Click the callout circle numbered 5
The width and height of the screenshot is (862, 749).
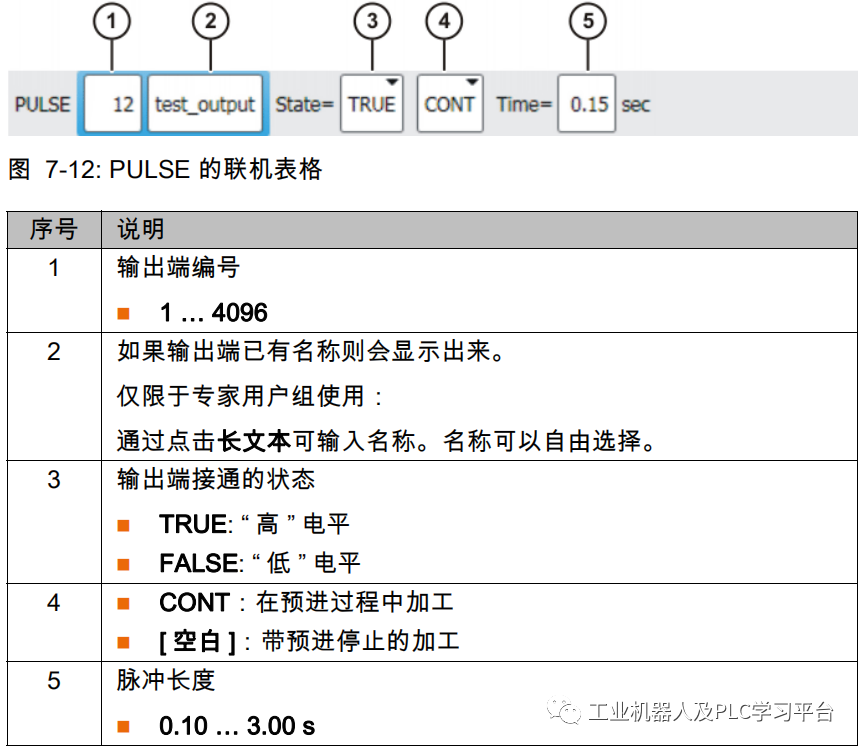click(x=590, y=19)
